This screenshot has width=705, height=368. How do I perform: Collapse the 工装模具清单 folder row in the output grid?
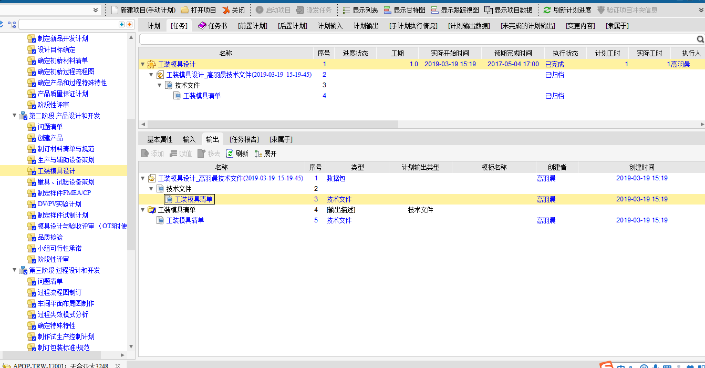(x=143, y=210)
